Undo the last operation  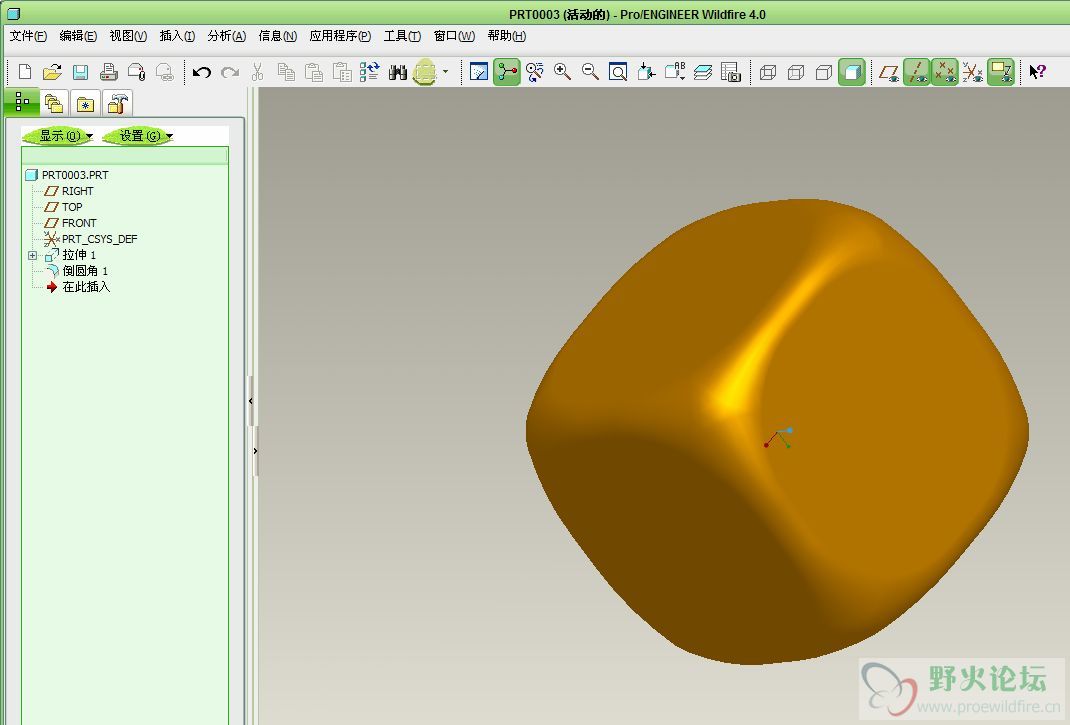tap(201, 72)
